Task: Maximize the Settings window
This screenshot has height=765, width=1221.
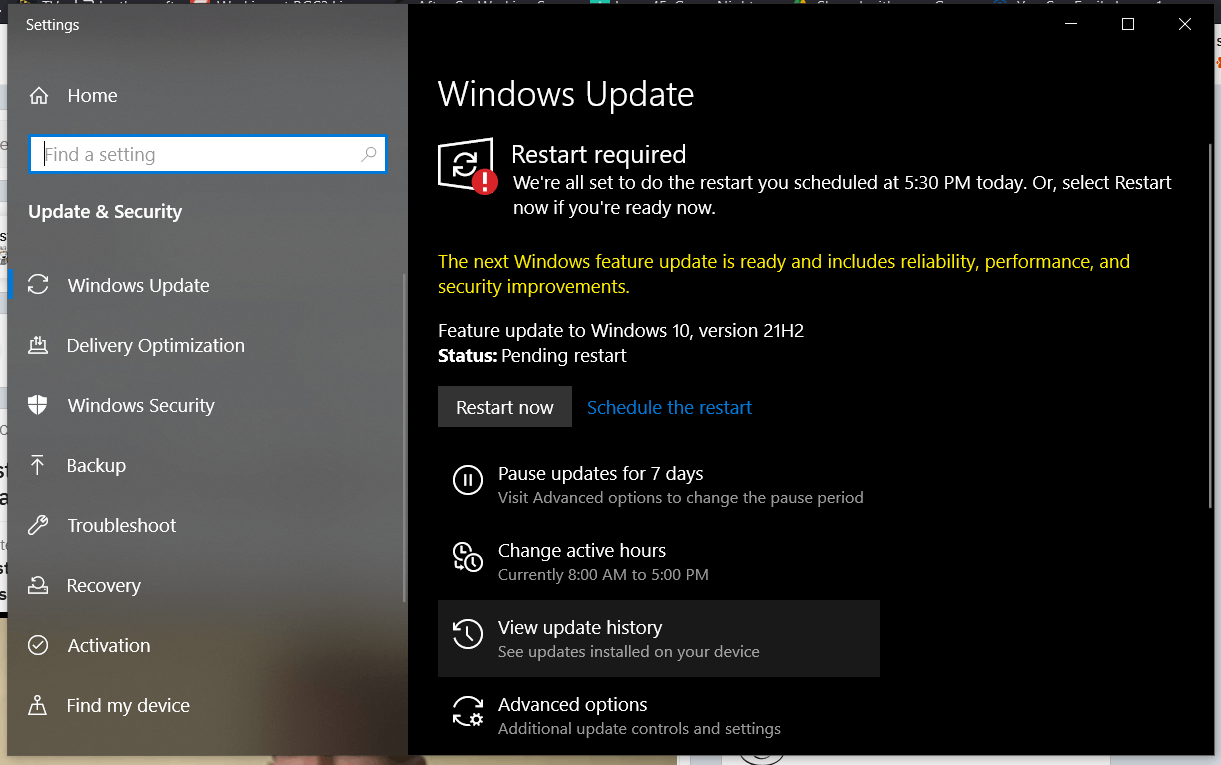Action: tap(1128, 25)
